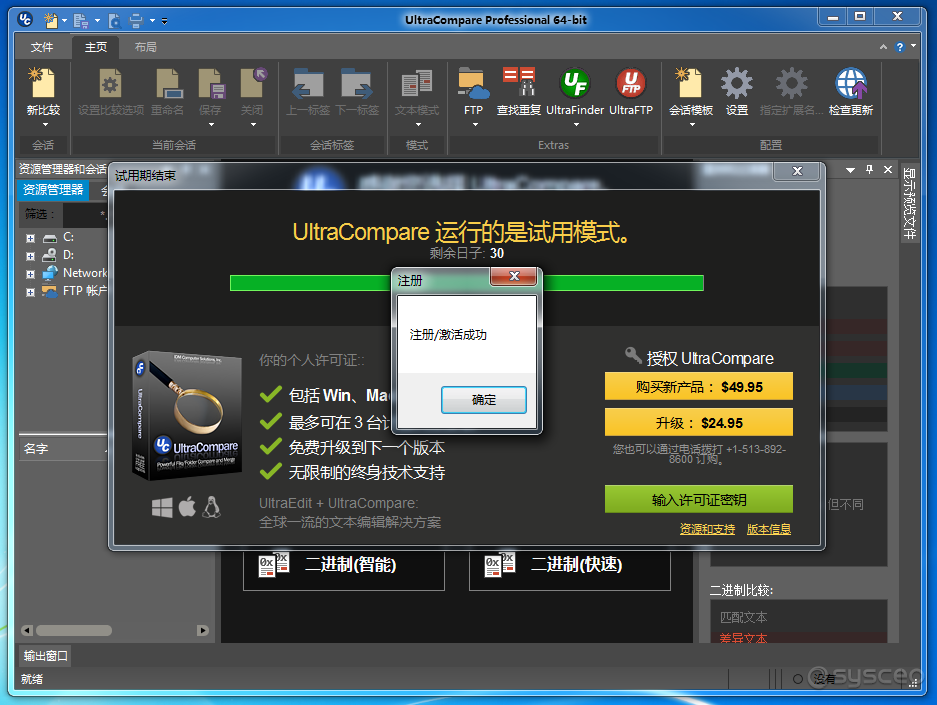Image resolution: width=937 pixels, height=705 pixels.
Task: Click the help question mark icon
Action: 900,47
